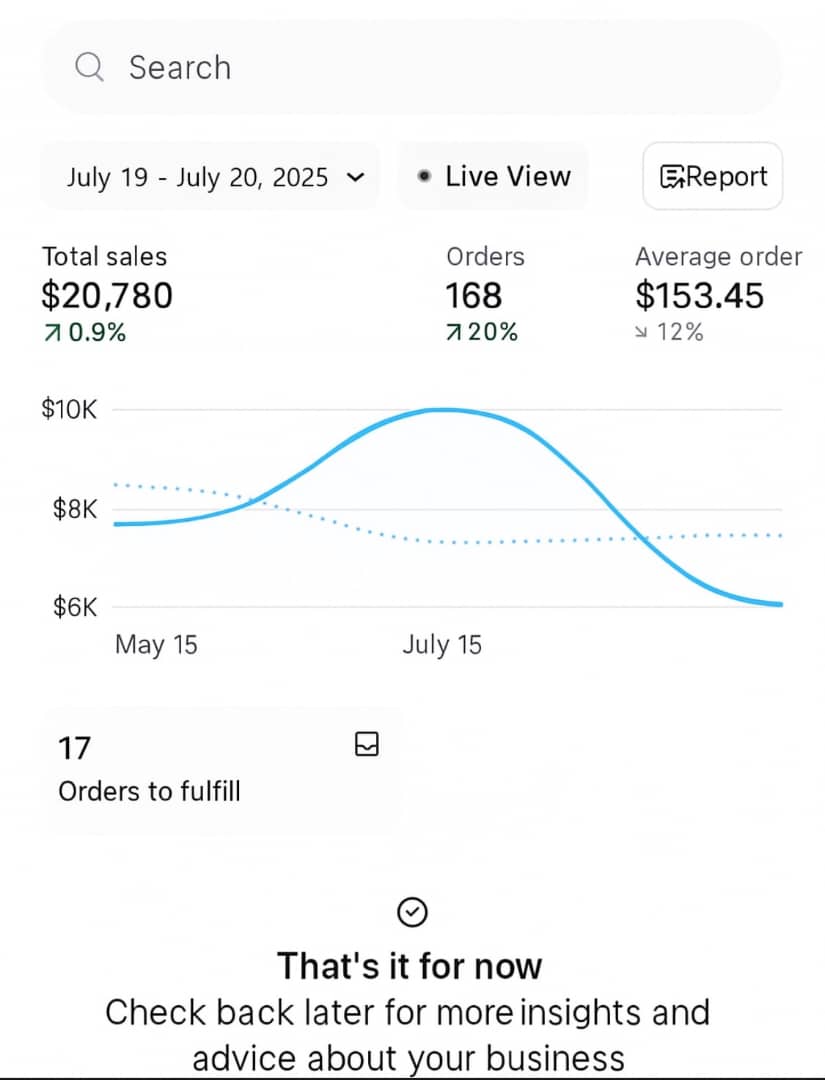Click the July 15 axis label
This screenshot has width=825, height=1080.
442,645
